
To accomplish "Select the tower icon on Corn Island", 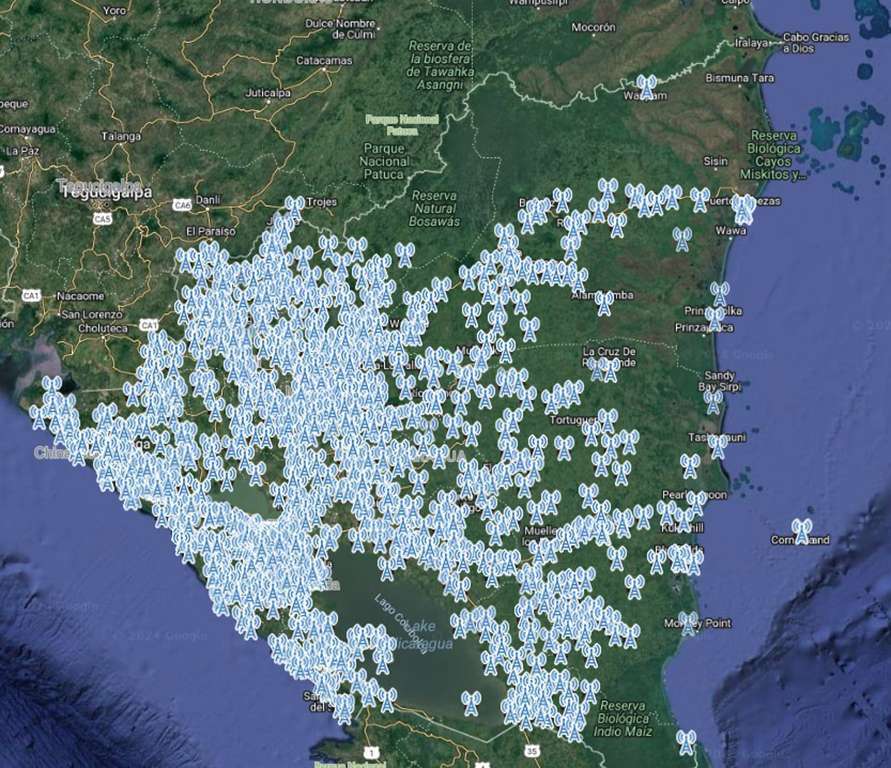I will point(801,531).
